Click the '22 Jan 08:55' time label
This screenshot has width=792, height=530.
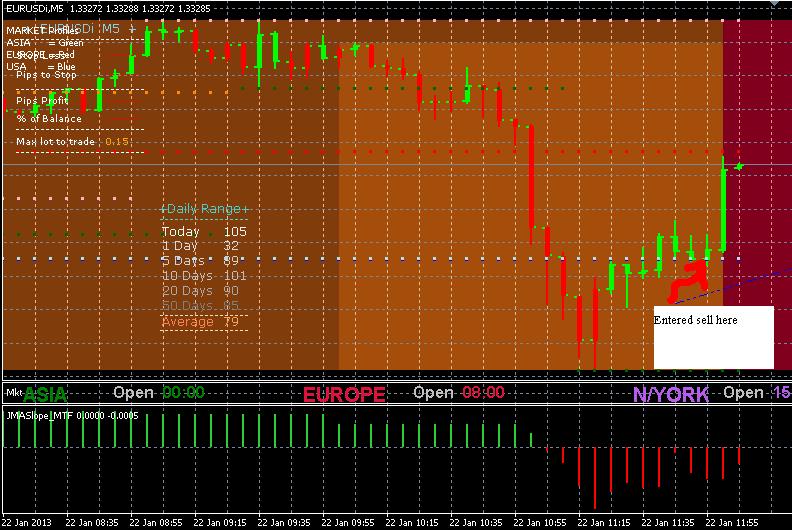(156, 522)
